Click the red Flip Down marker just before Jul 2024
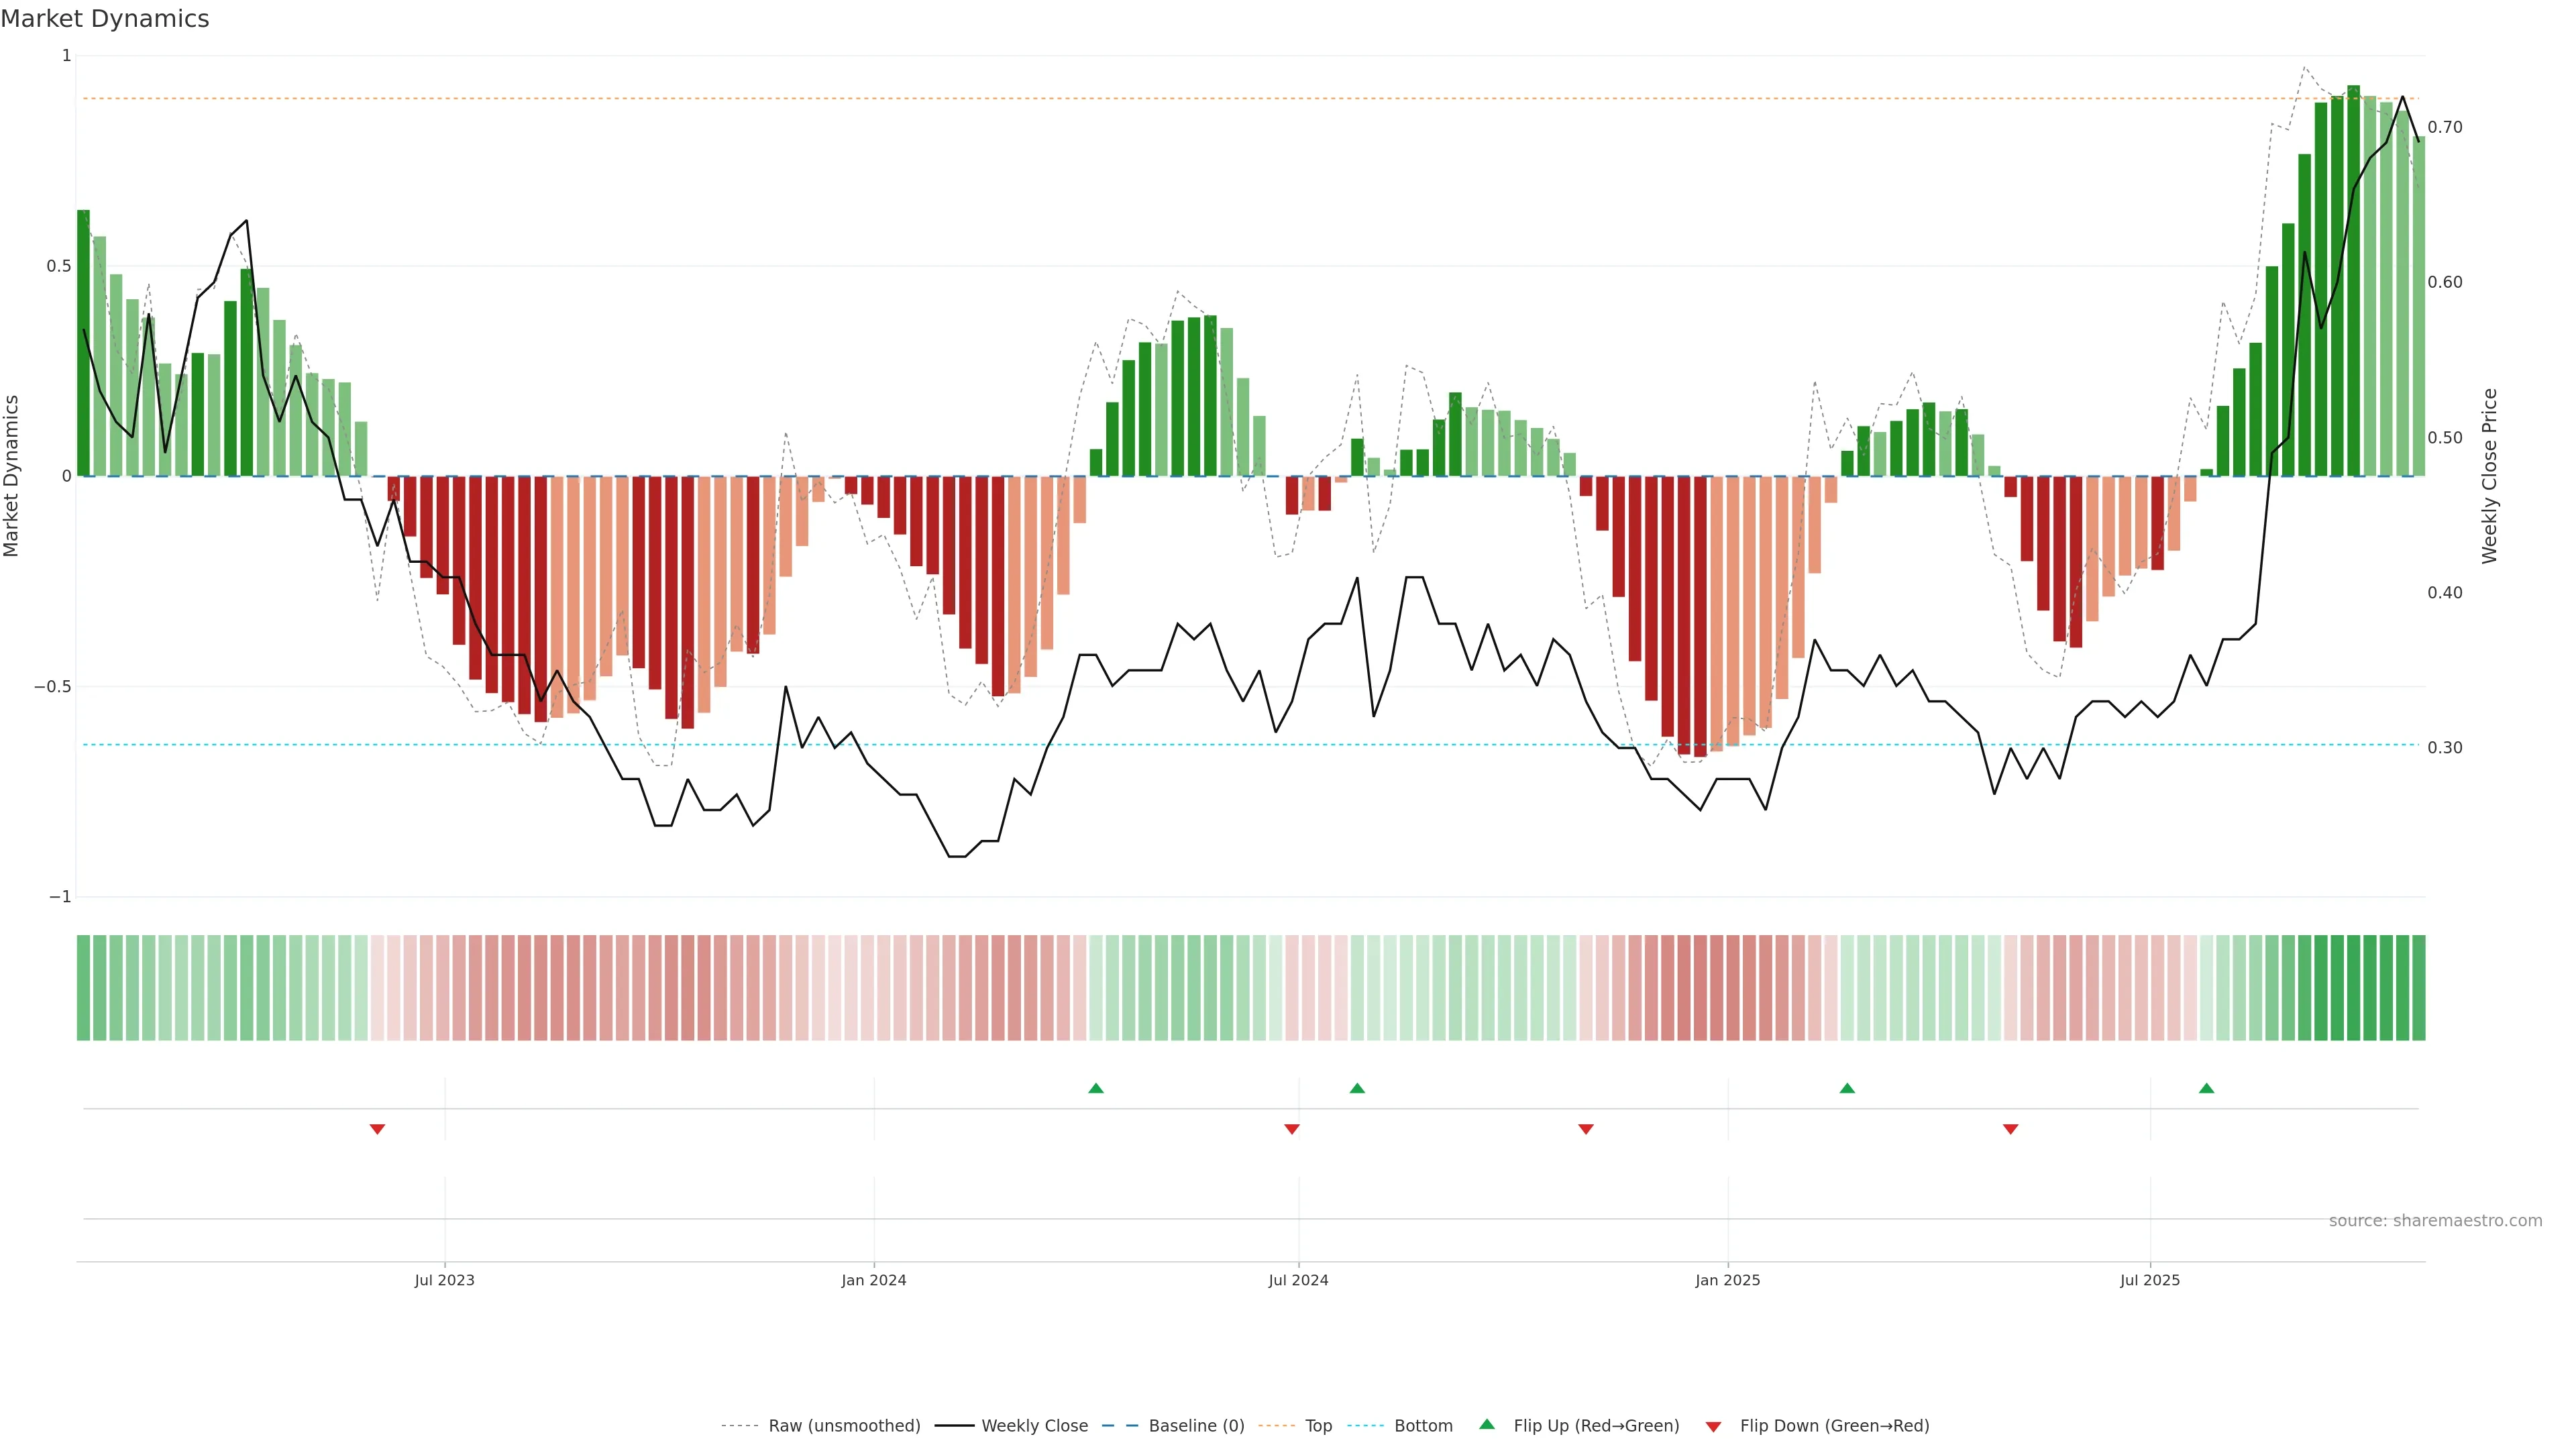 coord(1291,1129)
